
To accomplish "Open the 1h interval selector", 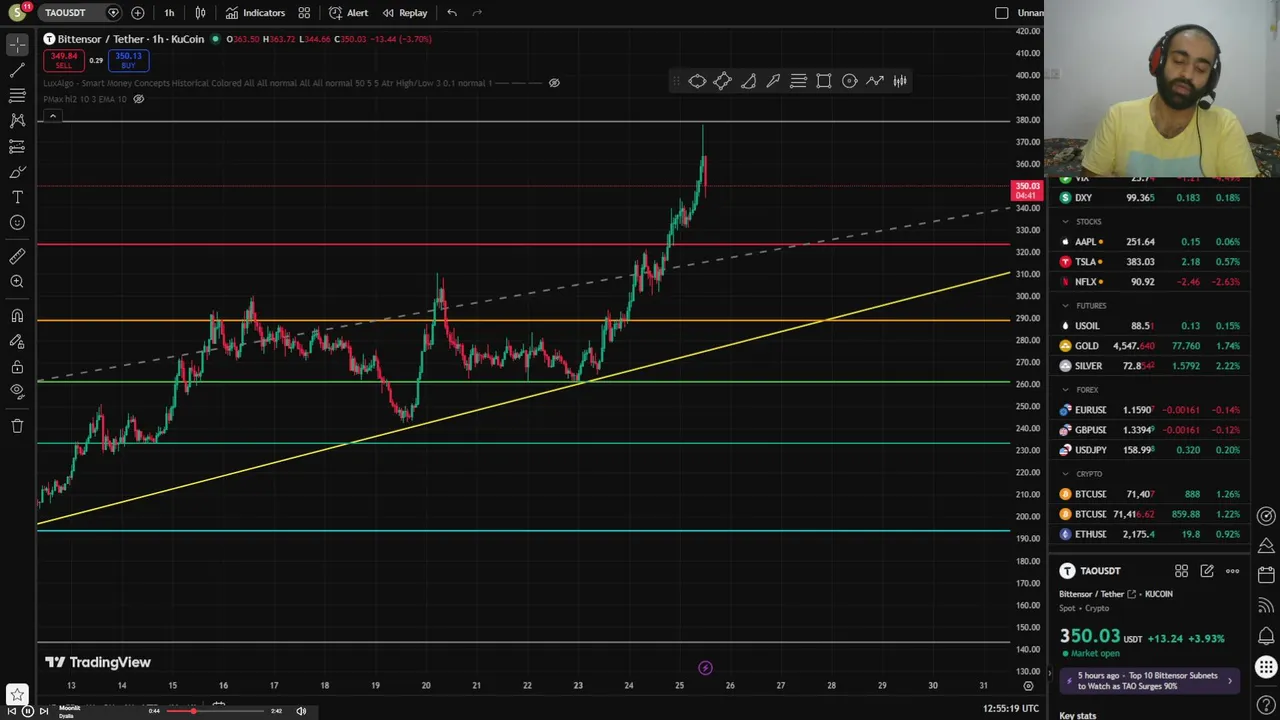I will click(x=169, y=13).
